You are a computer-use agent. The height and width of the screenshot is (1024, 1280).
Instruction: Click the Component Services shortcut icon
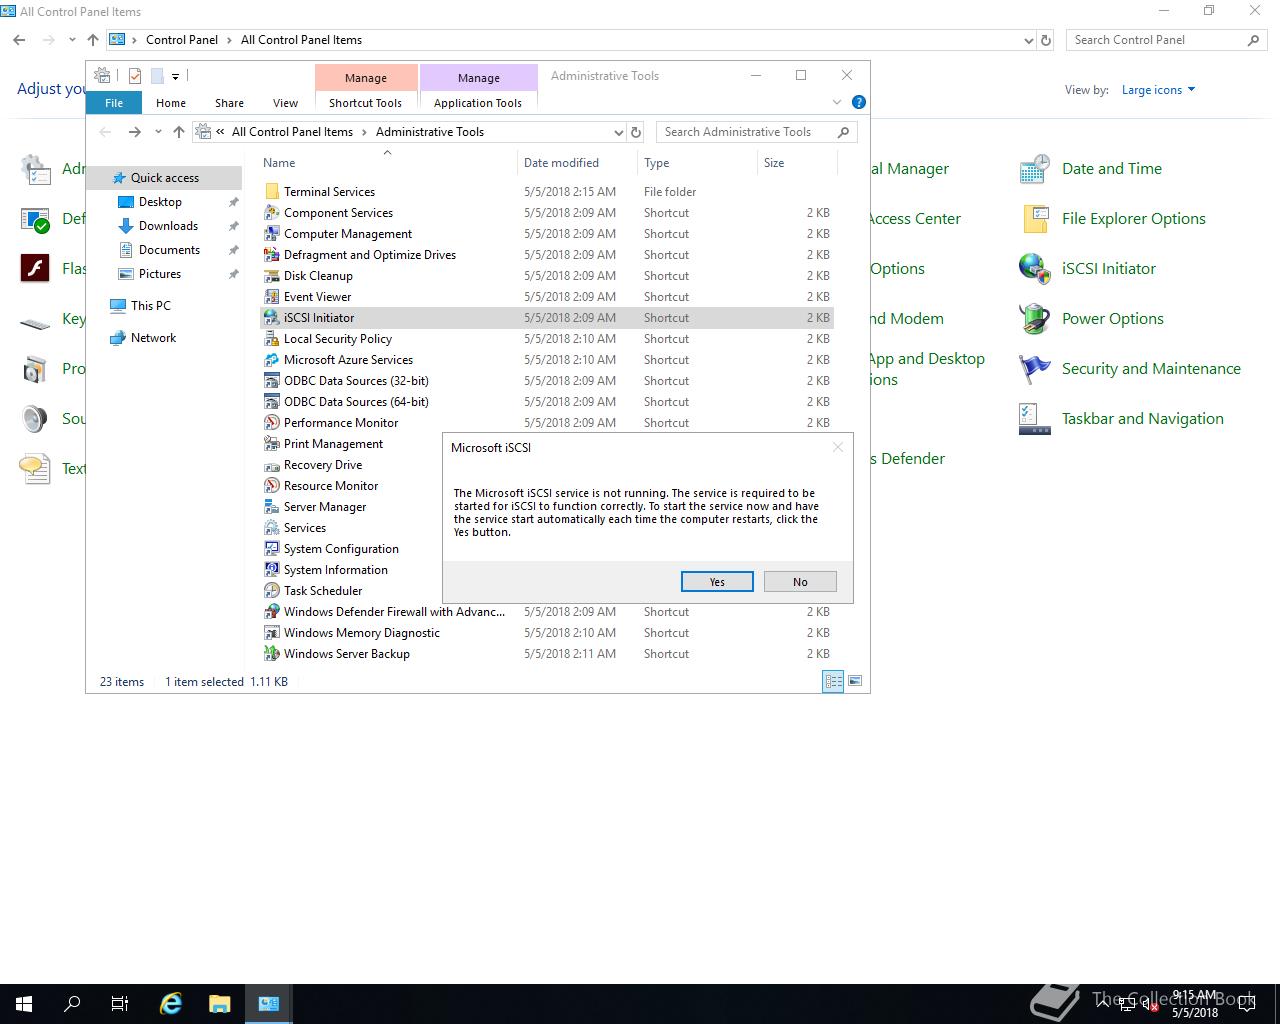click(x=271, y=213)
